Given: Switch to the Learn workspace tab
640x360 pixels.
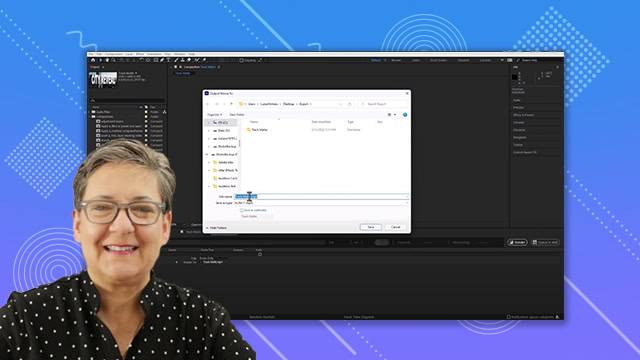Looking at the screenshot, I should [416, 60].
